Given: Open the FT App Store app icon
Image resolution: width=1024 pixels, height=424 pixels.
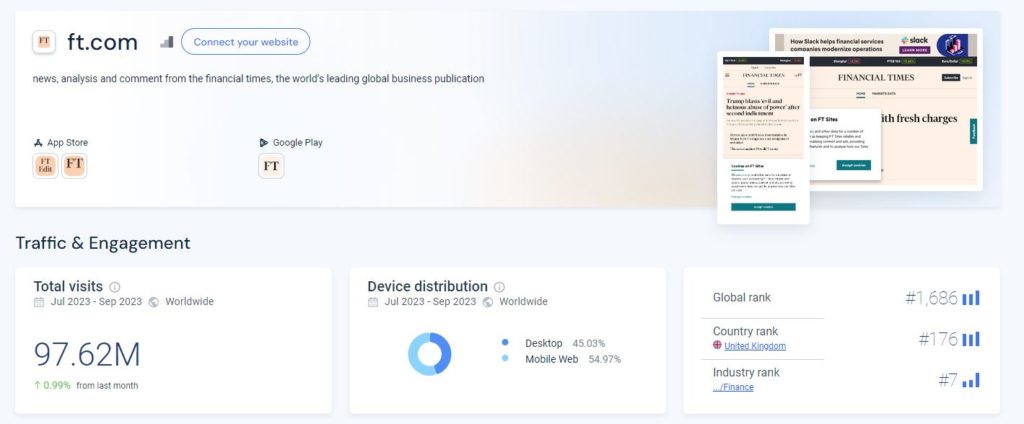Looking at the screenshot, I should (74, 166).
